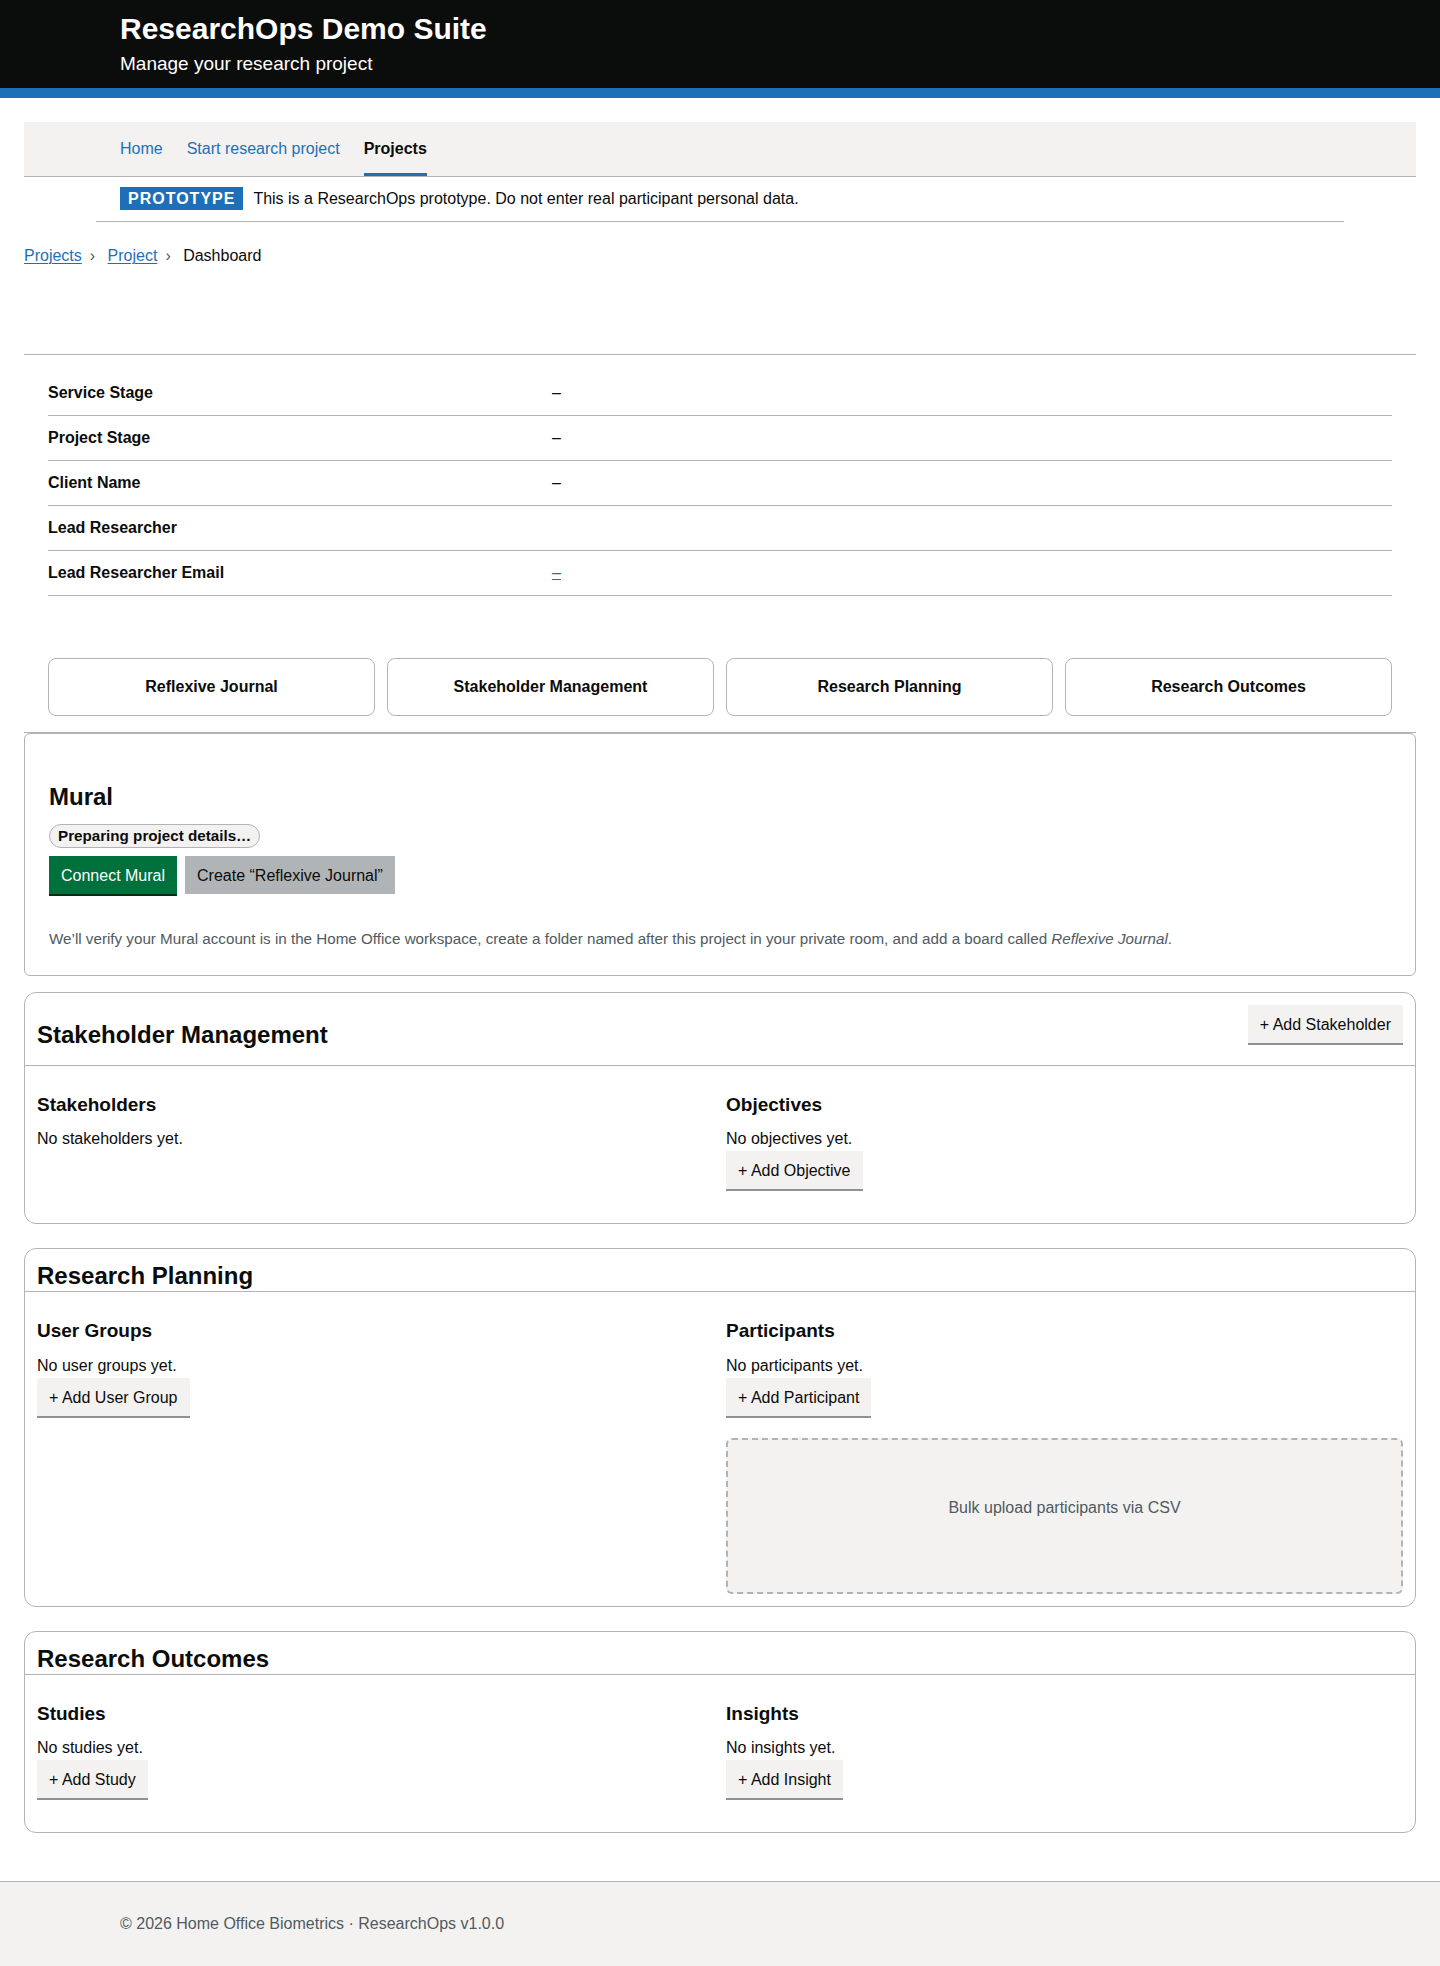This screenshot has width=1440, height=1966.
Task: Switch to the Stakeholder Management tab
Action: [x=550, y=686]
